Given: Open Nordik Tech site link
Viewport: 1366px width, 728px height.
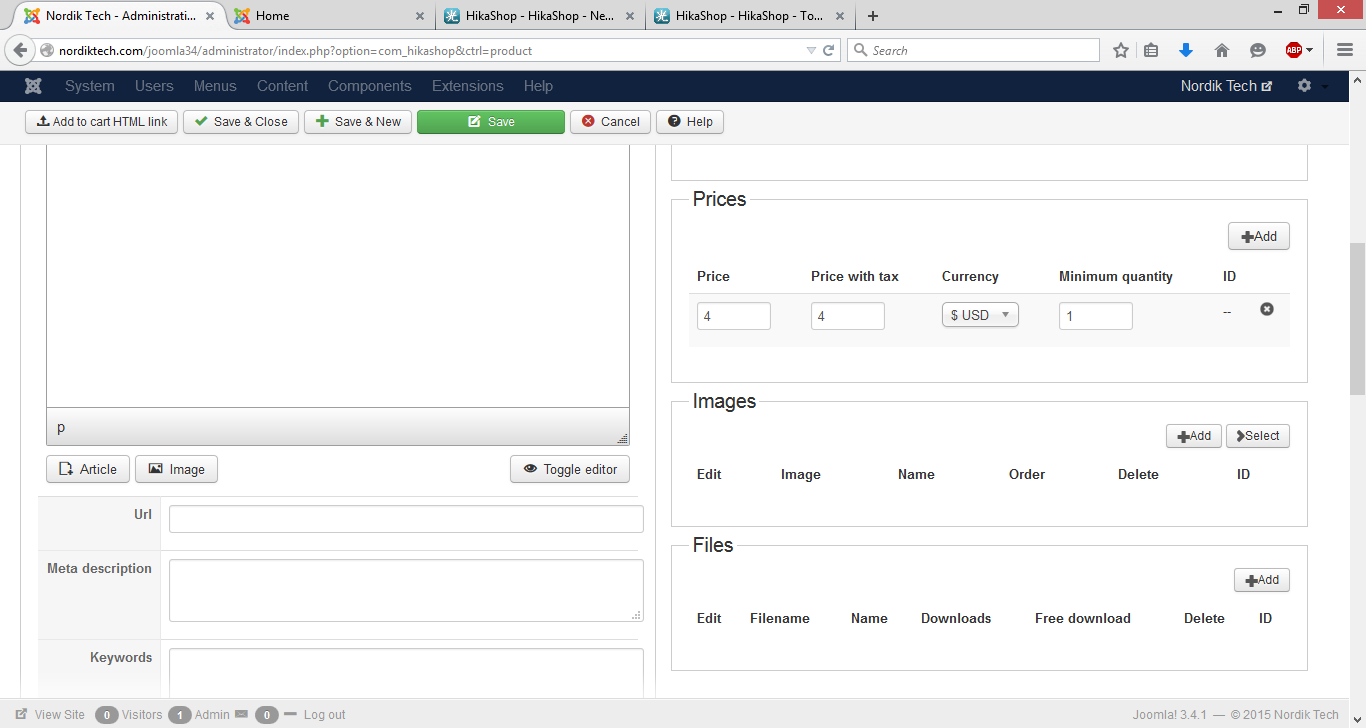Looking at the screenshot, I should (x=1227, y=86).
